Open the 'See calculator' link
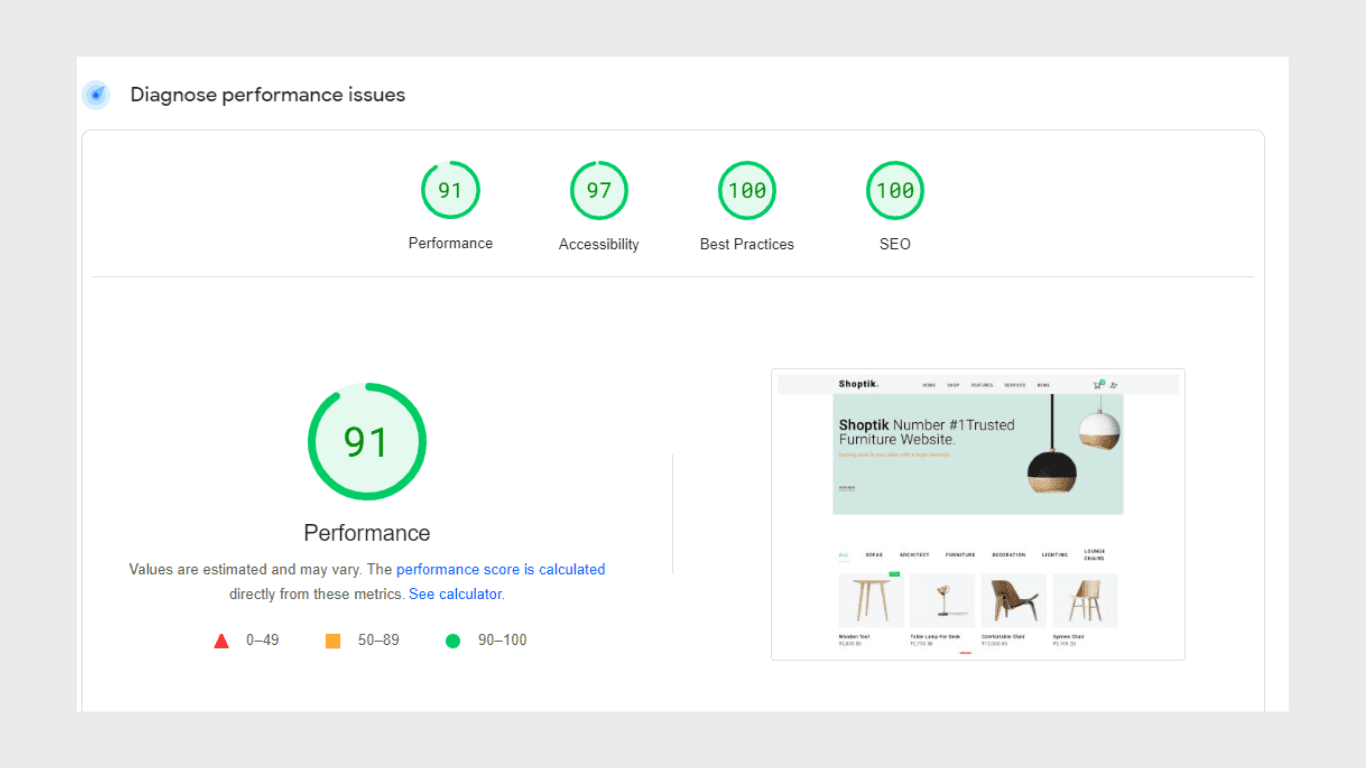The height and width of the screenshot is (768, 1366). [x=455, y=594]
